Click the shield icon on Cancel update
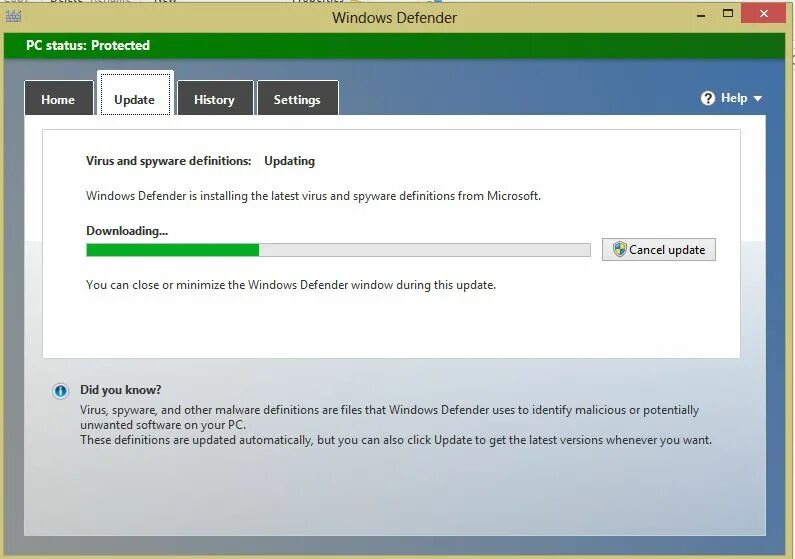795x559 pixels. (619, 249)
